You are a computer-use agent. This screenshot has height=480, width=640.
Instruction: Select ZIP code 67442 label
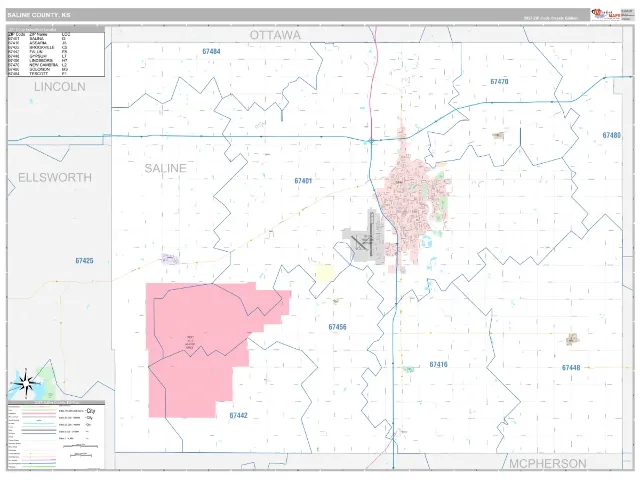[238, 416]
